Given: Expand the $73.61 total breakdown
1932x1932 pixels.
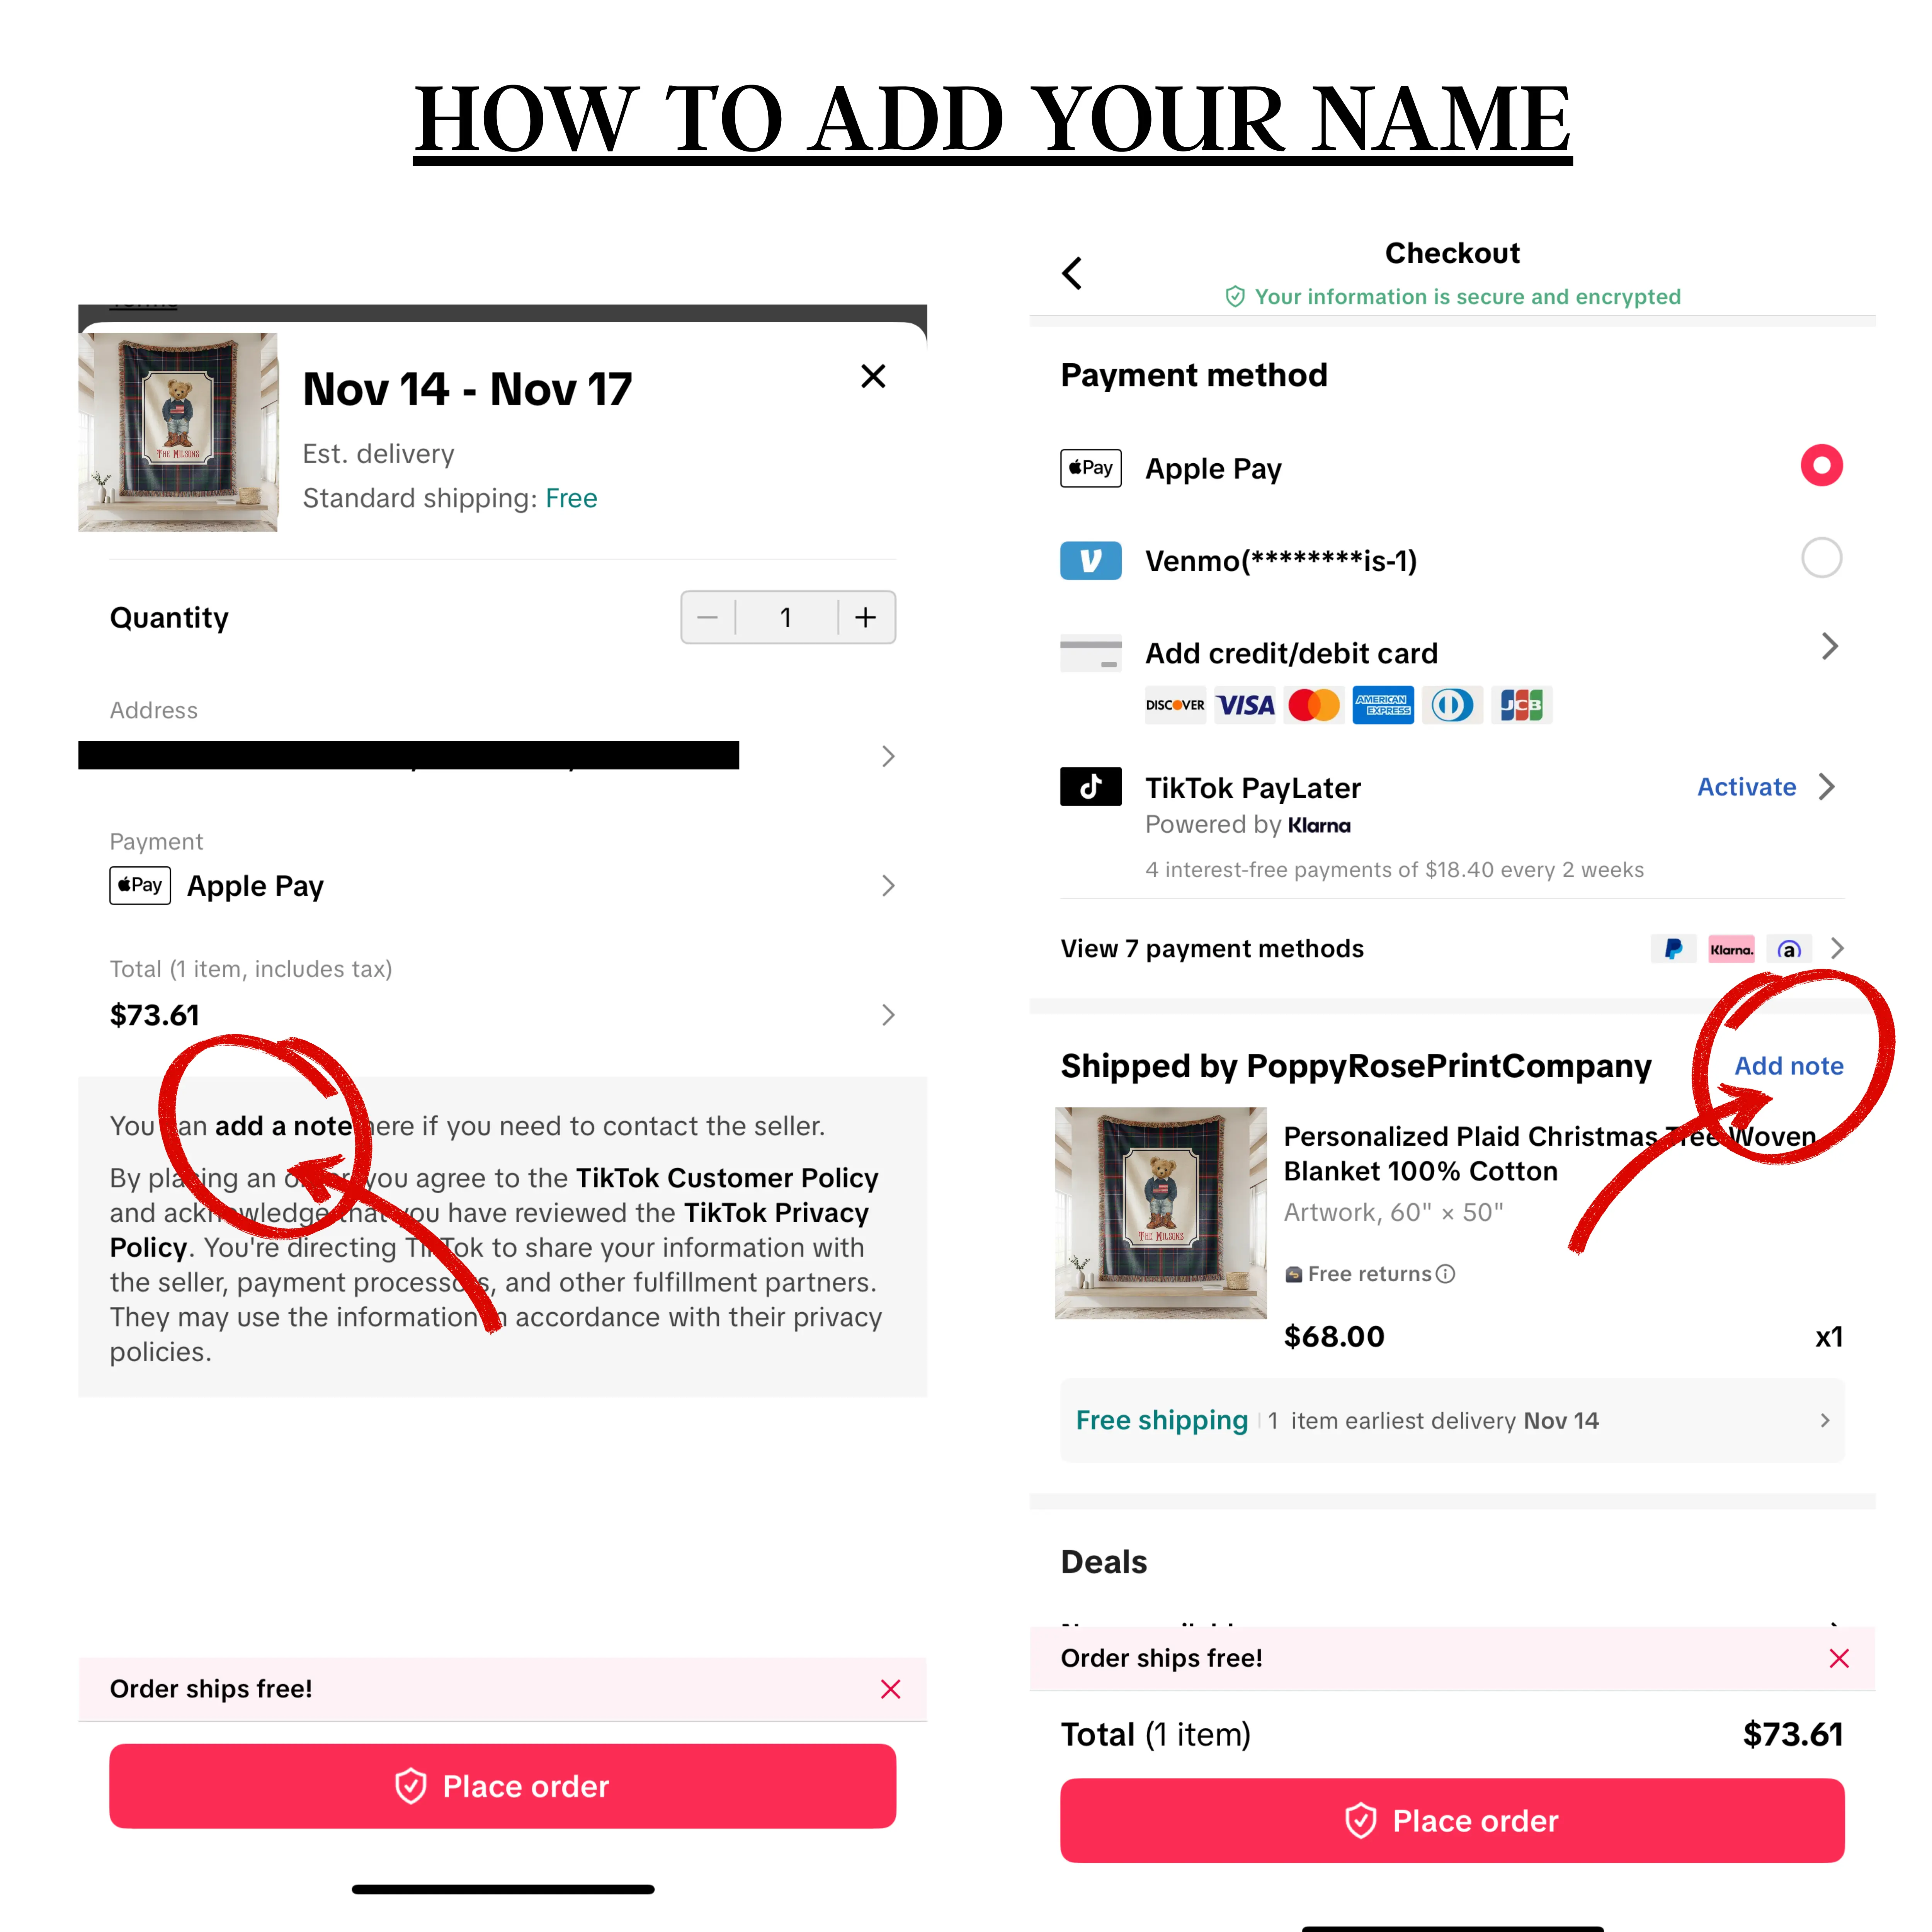Looking at the screenshot, I should click(x=887, y=1015).
